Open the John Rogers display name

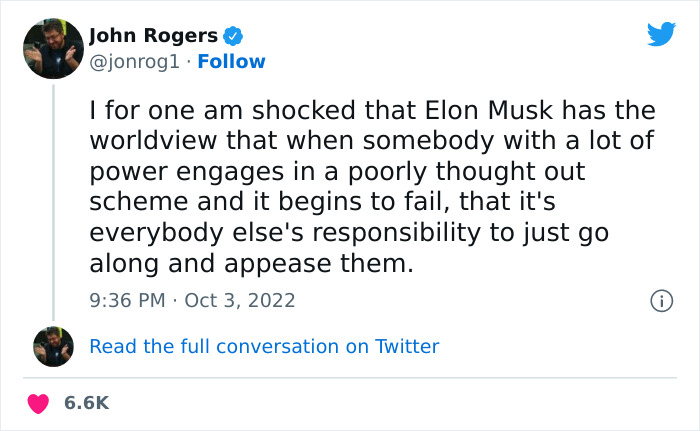point(153,37)
